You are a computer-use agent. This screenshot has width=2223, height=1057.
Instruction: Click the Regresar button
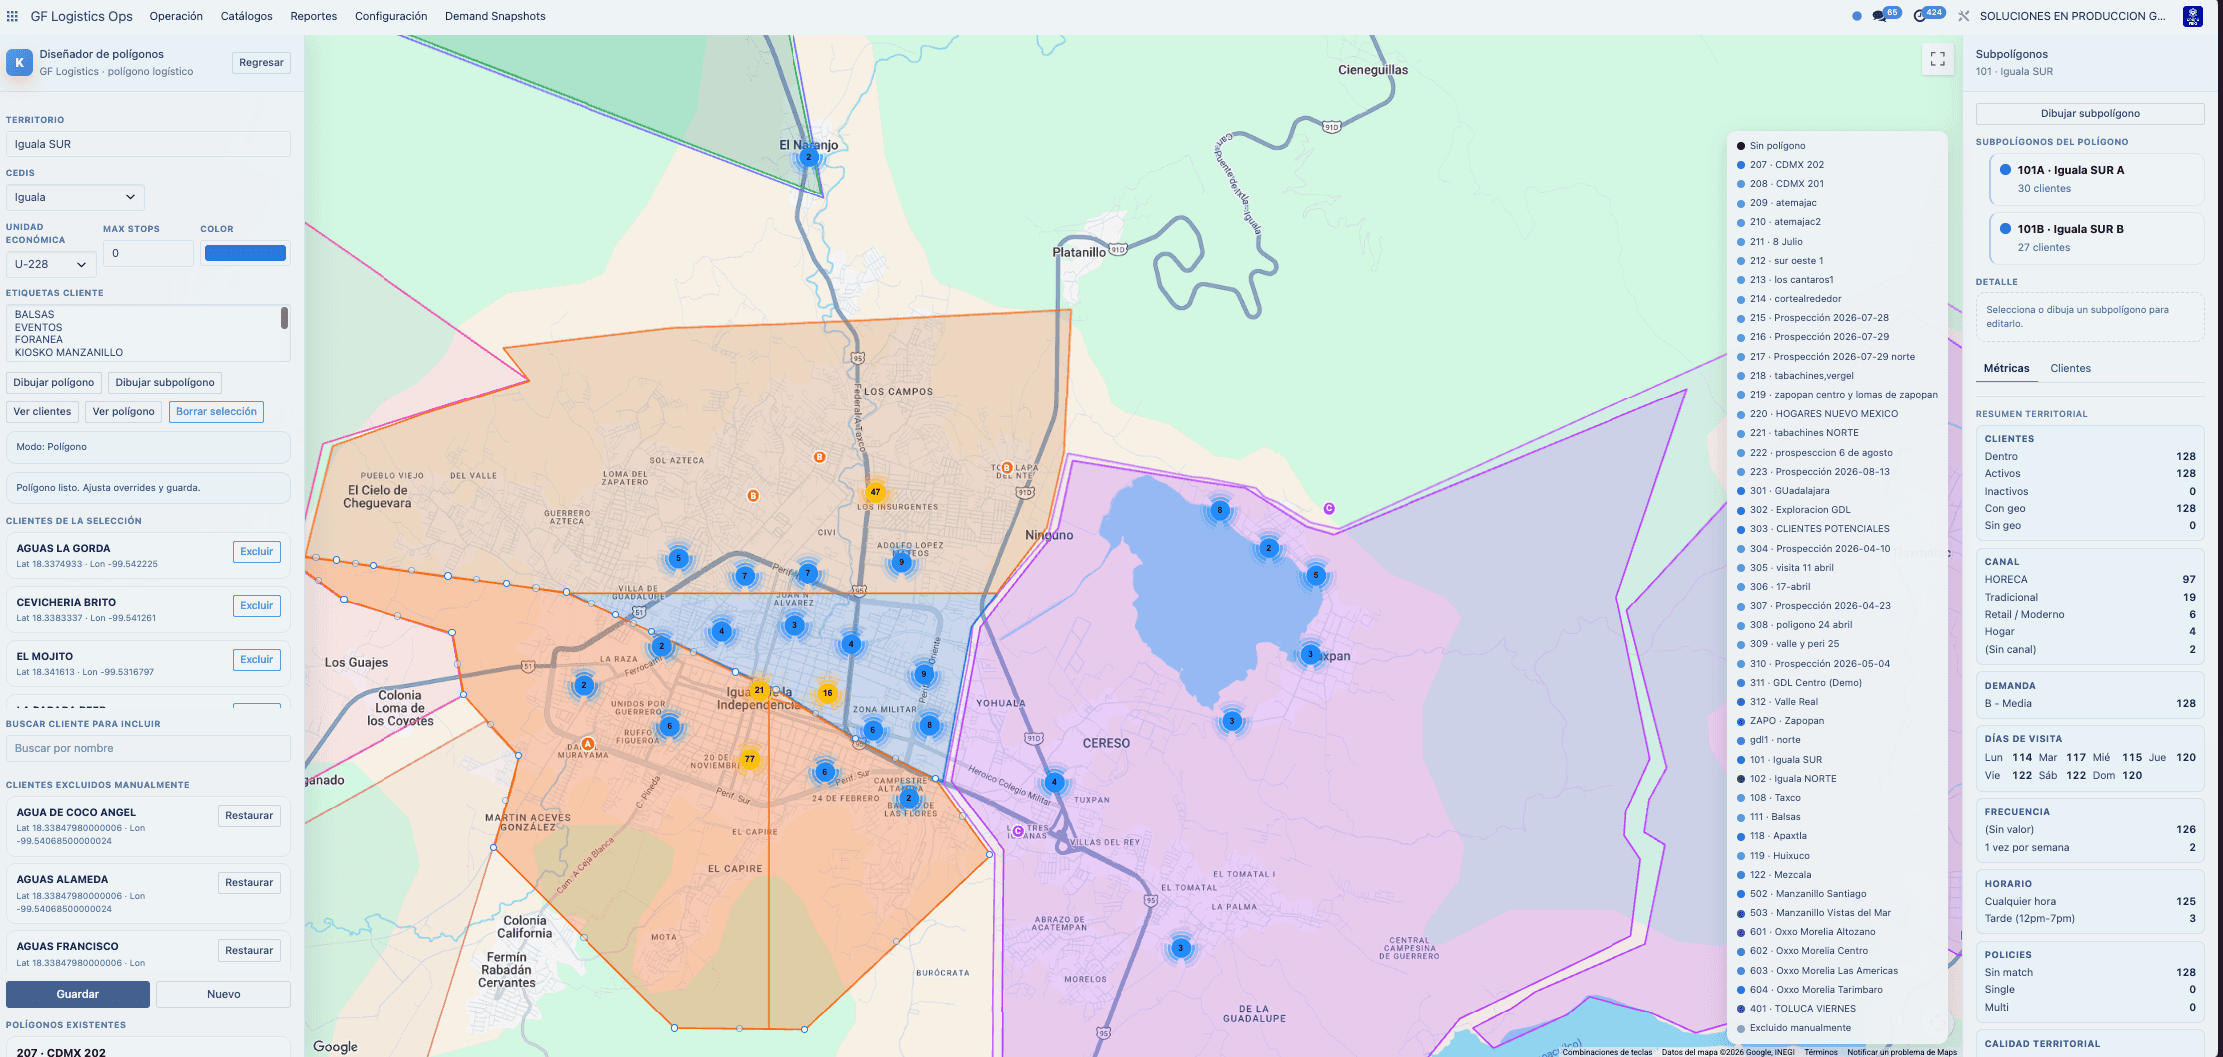[x=261, y=62]
